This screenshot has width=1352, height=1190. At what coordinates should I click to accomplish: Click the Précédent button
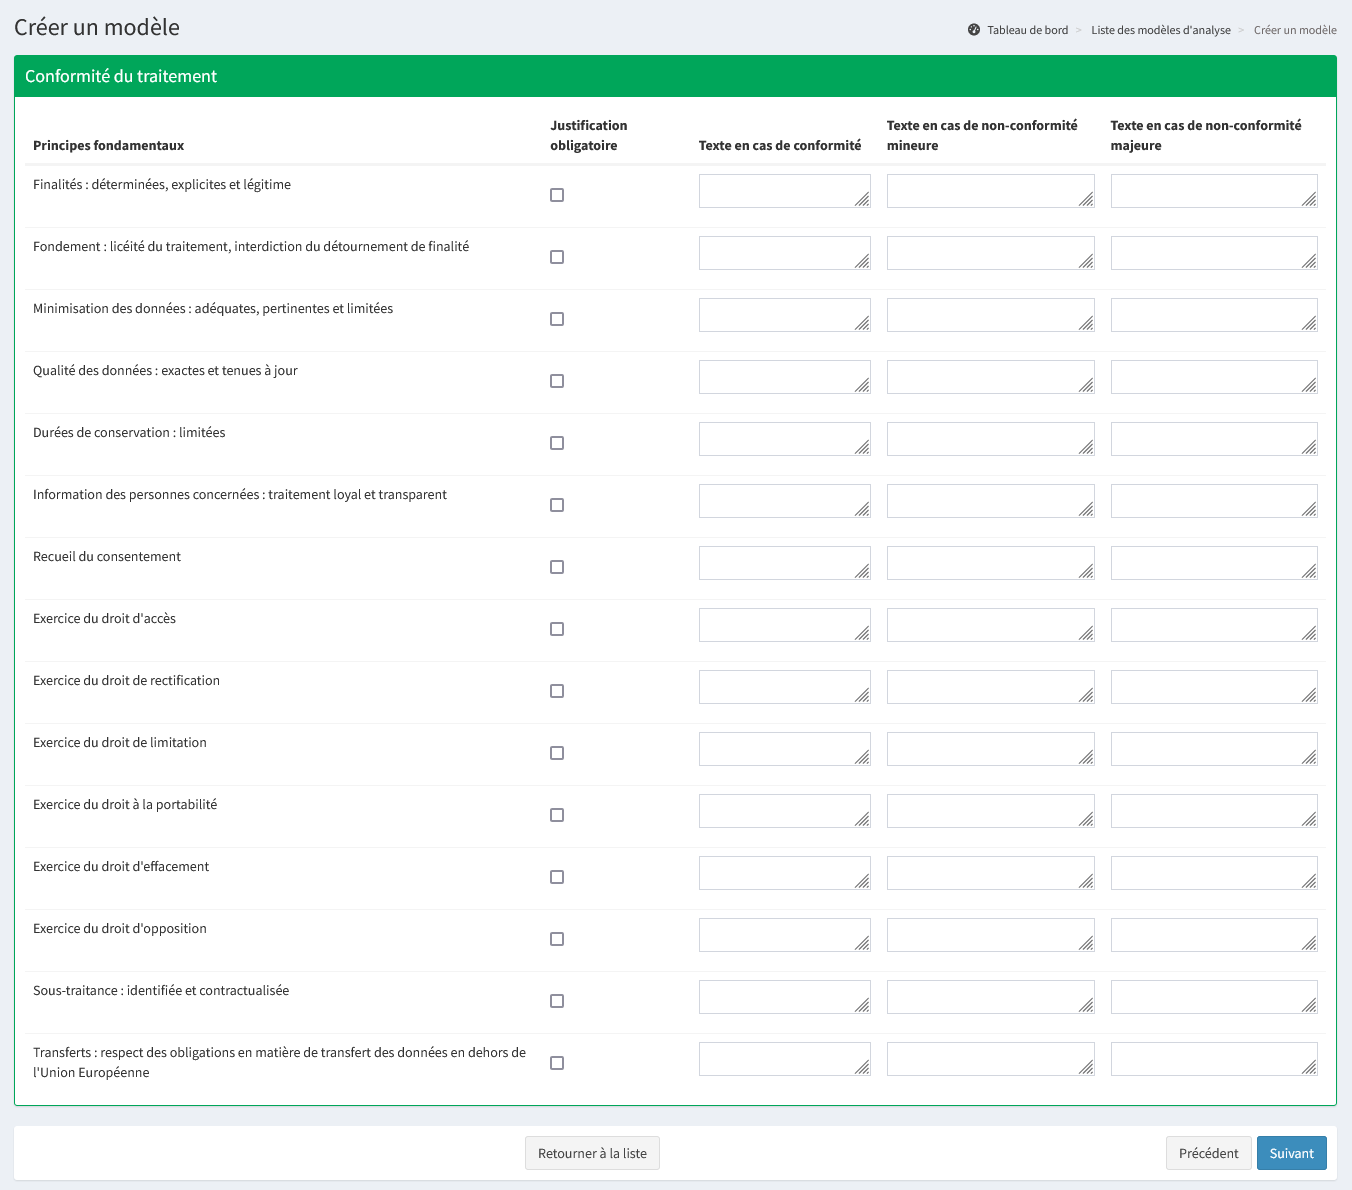(x=1208, y=1153)
